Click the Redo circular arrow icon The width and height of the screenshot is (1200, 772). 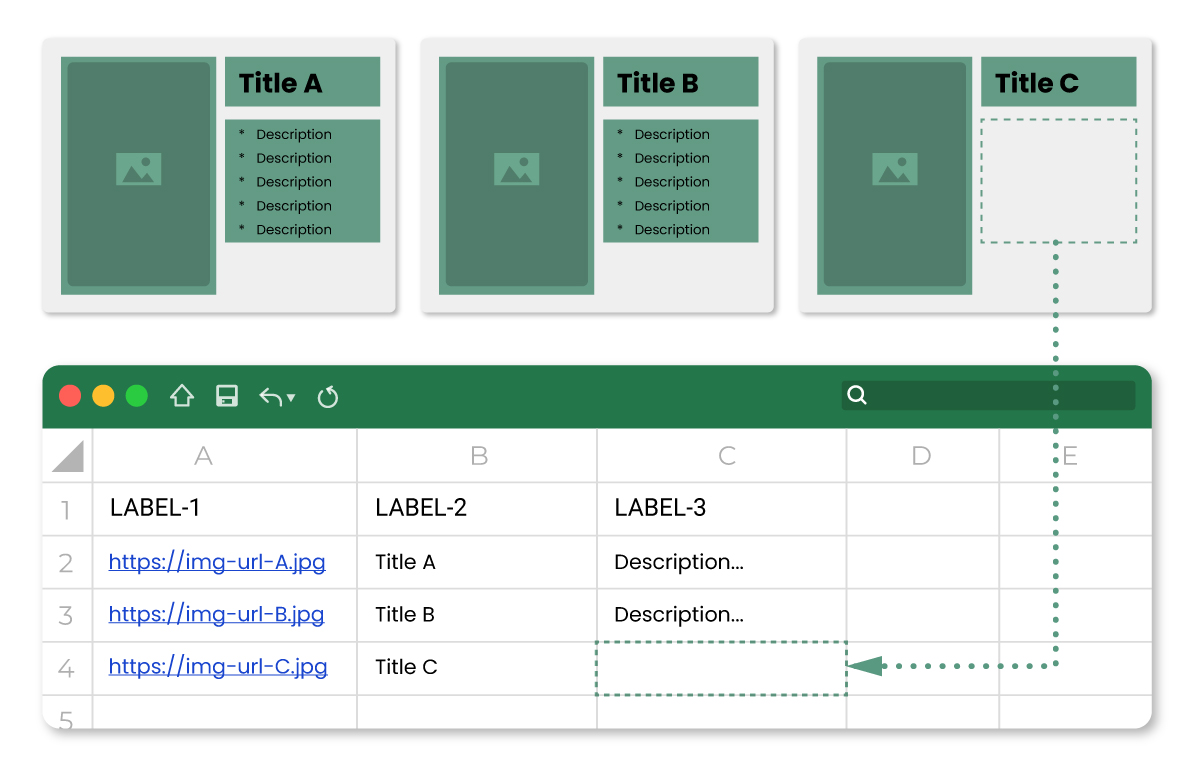tap(328, 397)
